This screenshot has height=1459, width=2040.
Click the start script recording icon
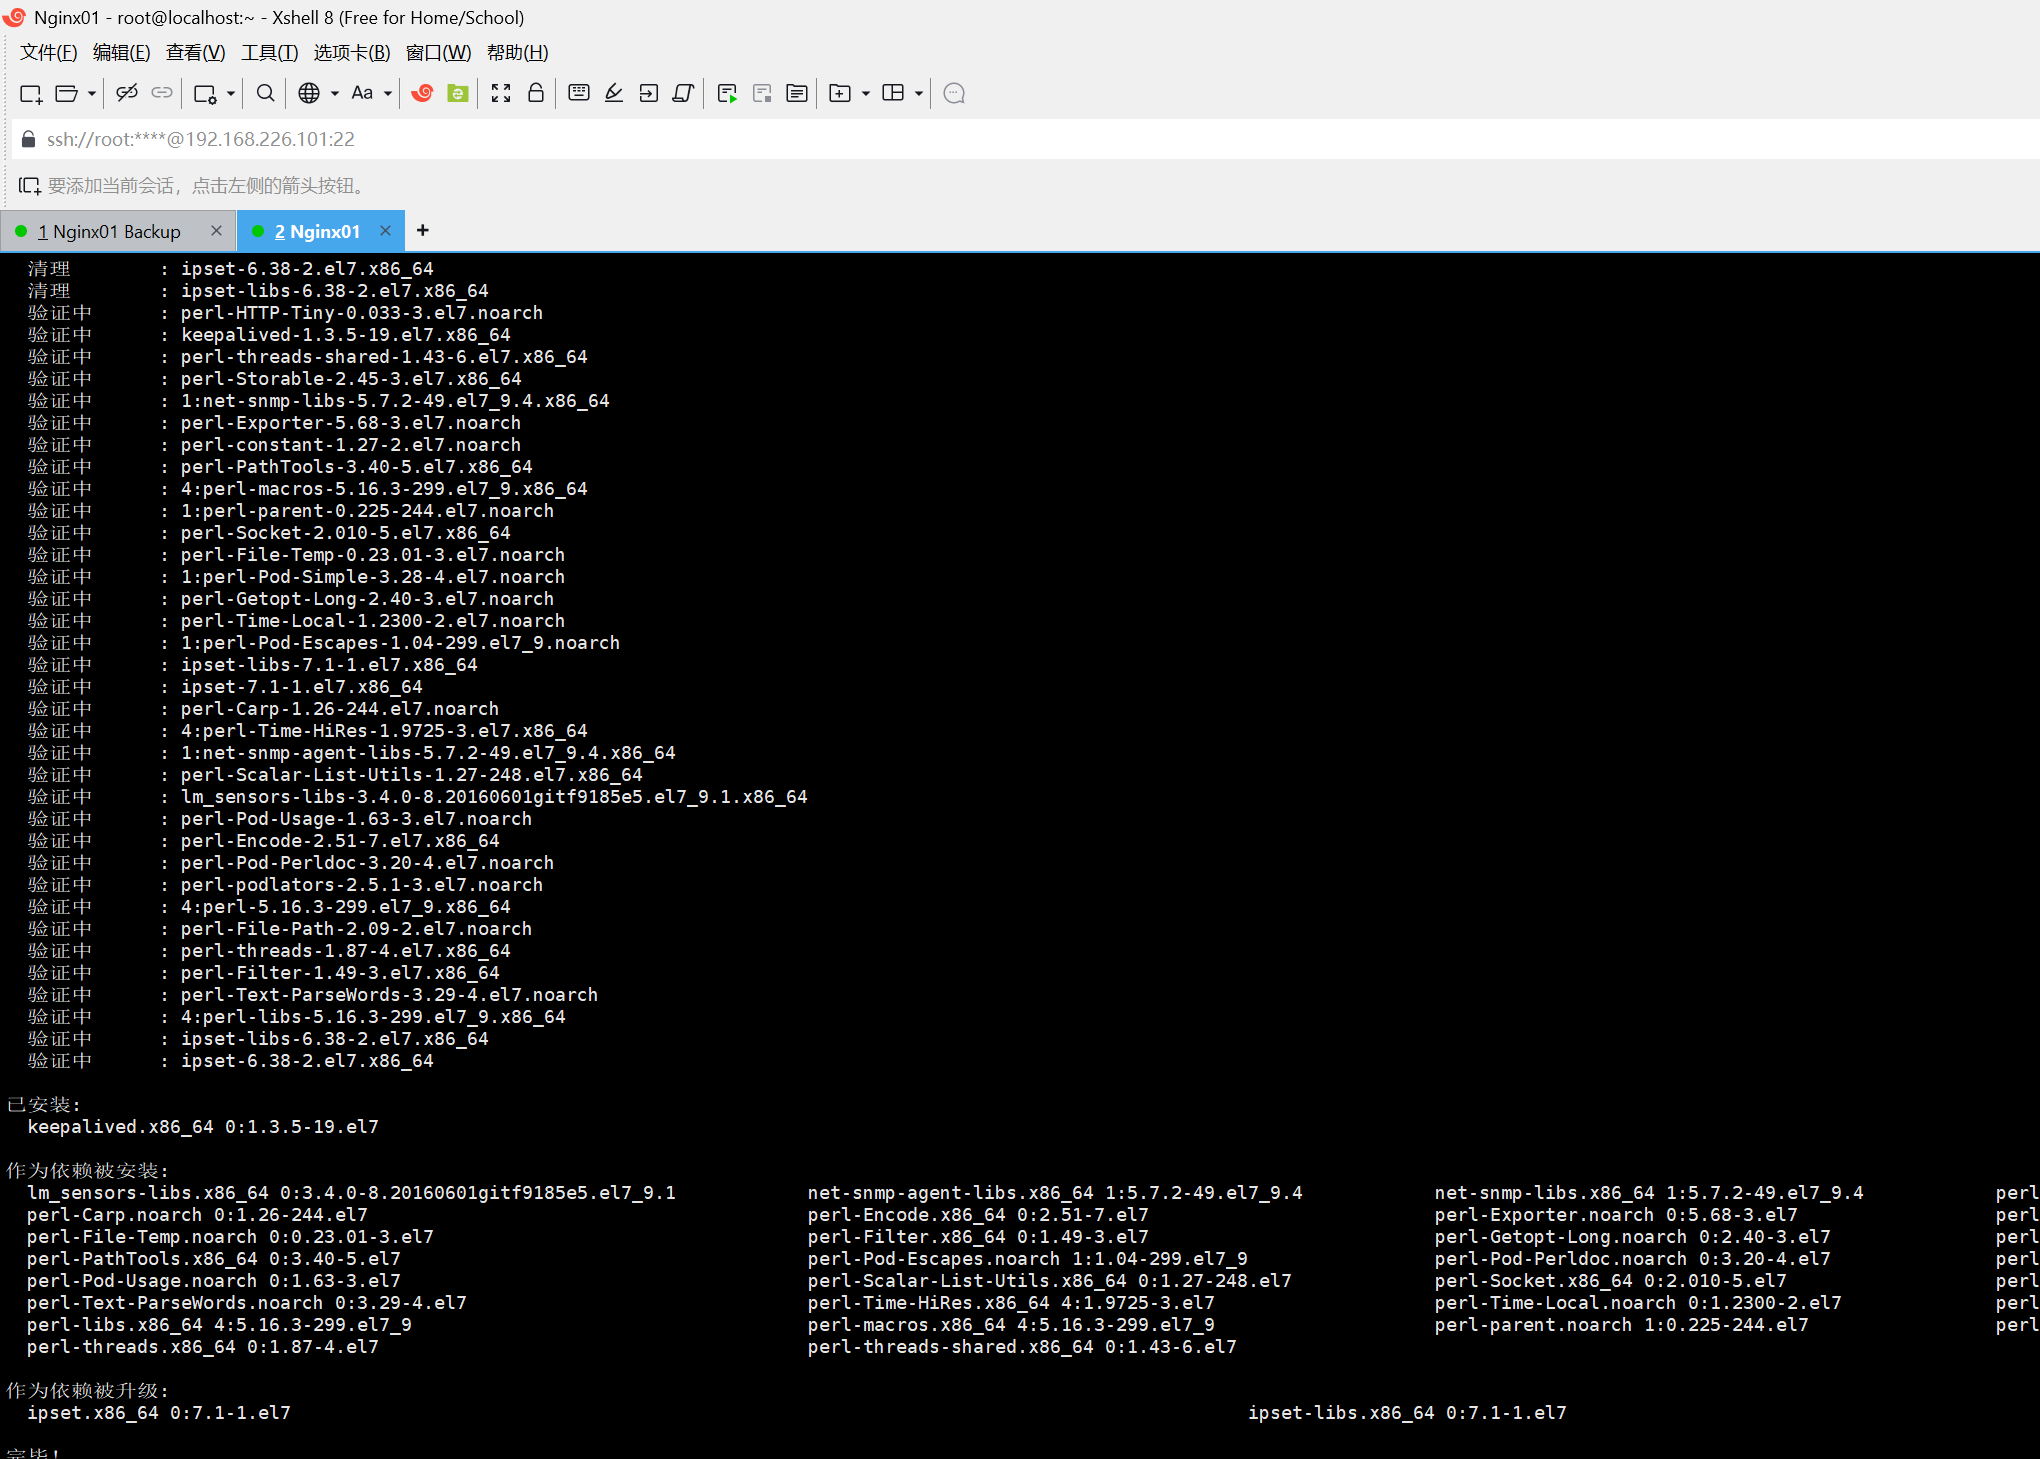click(x=727, y=93)
